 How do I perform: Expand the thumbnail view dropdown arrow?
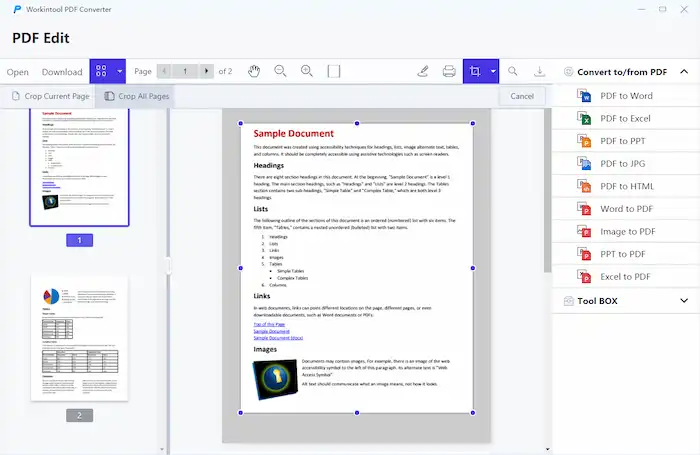coord(120,71)
